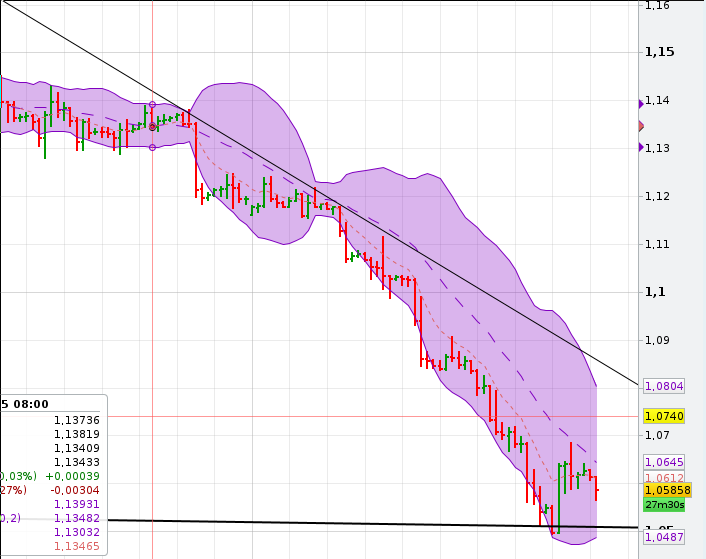Click the 1,15 price axis label
This screenshot has width=706, height=559.
(660, 52)
